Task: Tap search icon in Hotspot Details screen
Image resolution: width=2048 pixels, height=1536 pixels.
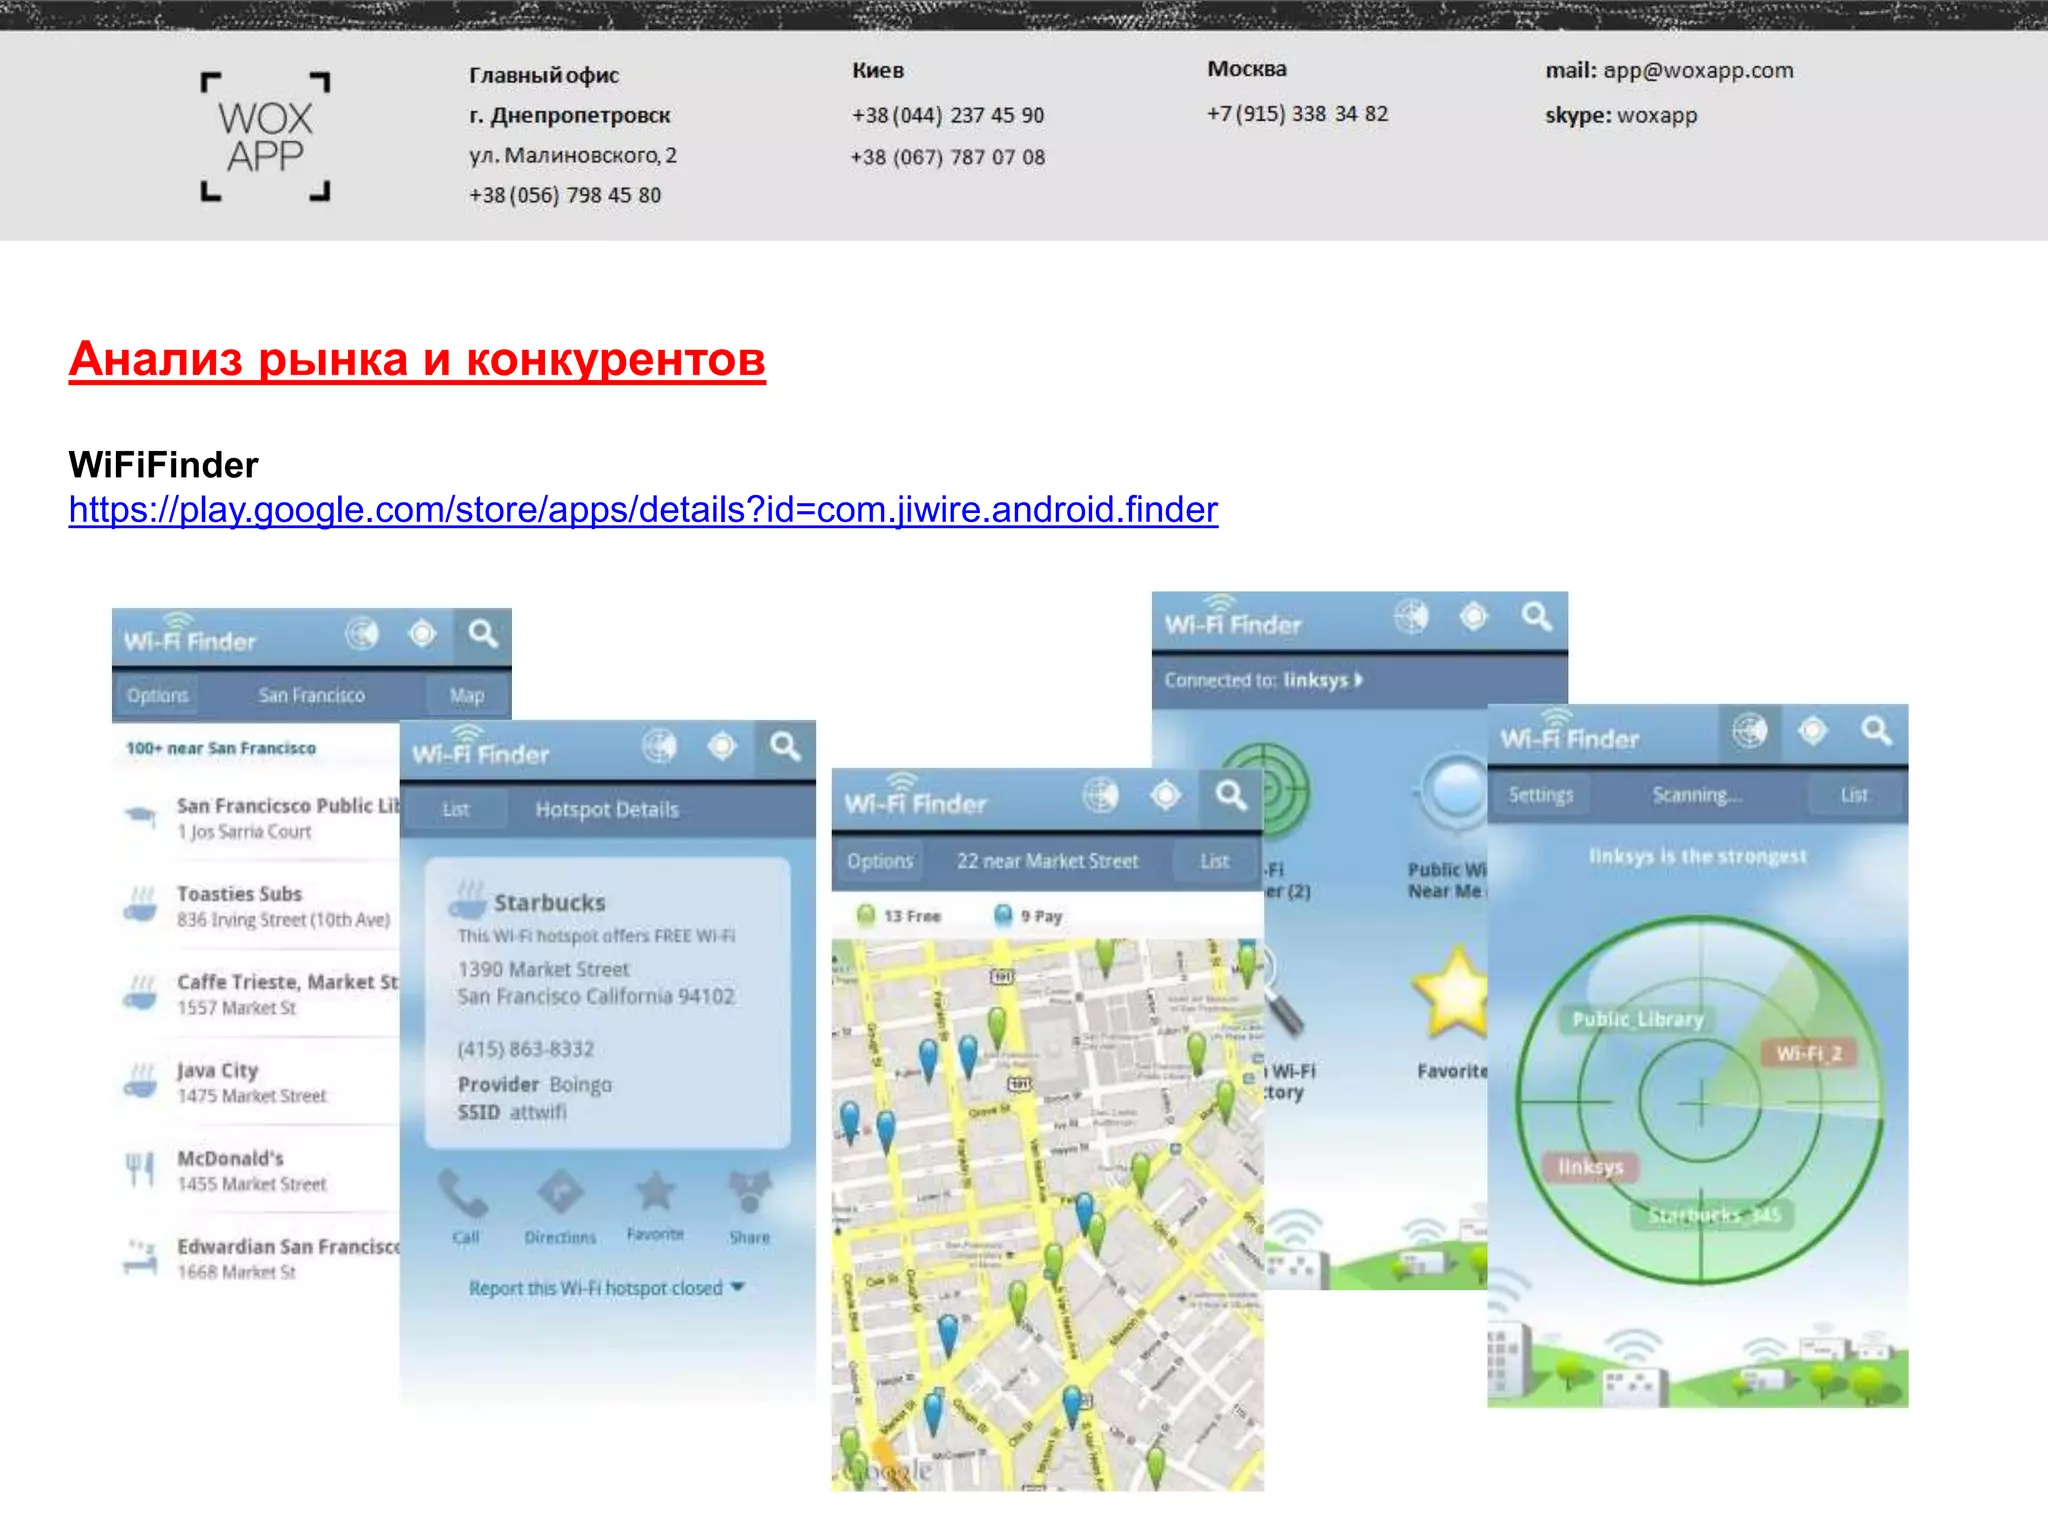Action: (785, 746)
